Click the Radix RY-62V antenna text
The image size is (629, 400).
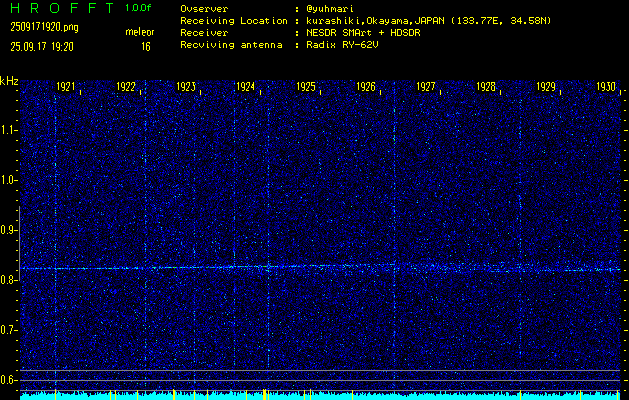click(342, 45)
